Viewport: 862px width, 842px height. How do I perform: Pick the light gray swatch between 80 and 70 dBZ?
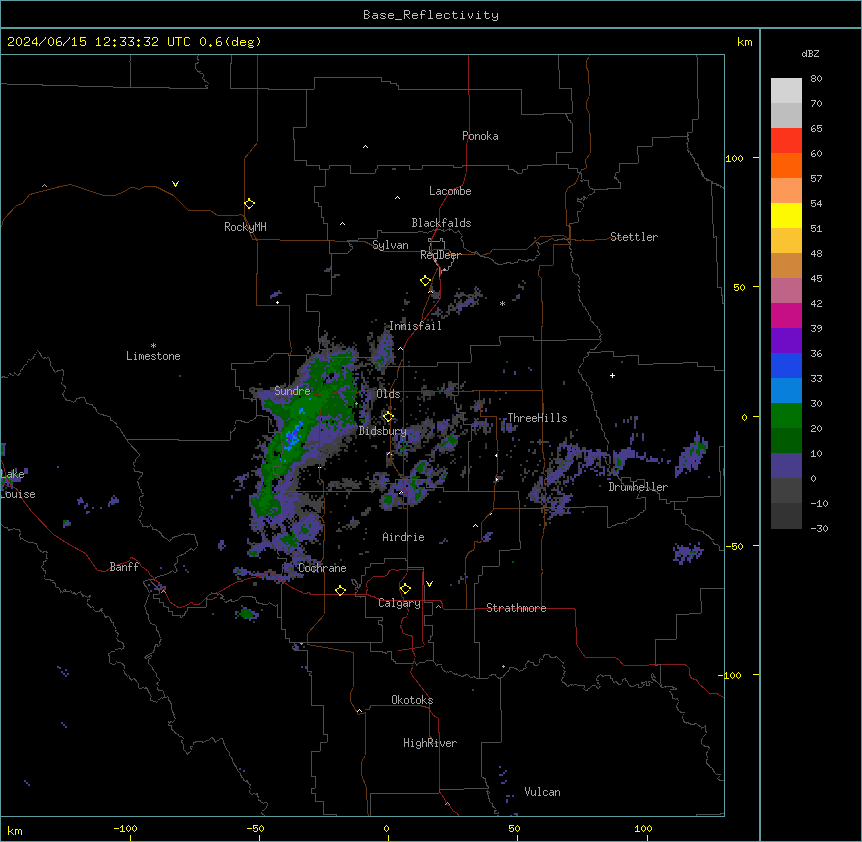[786, 91]
